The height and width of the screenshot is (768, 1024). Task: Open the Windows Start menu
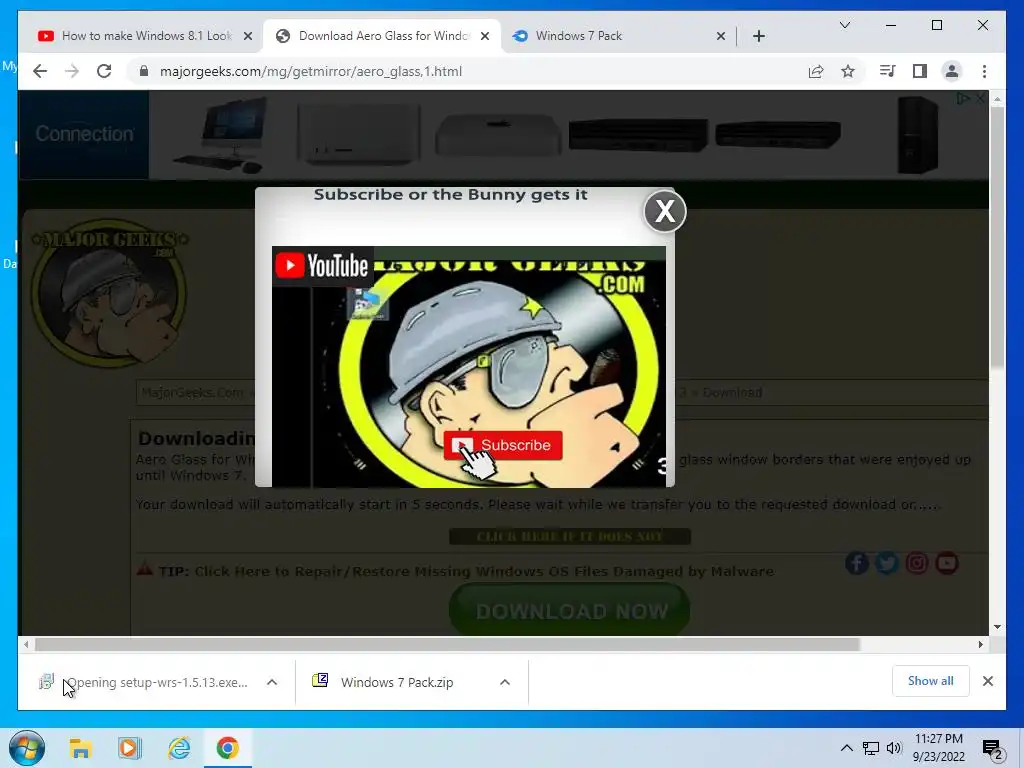pyautogui.click(x=27, y=748)
